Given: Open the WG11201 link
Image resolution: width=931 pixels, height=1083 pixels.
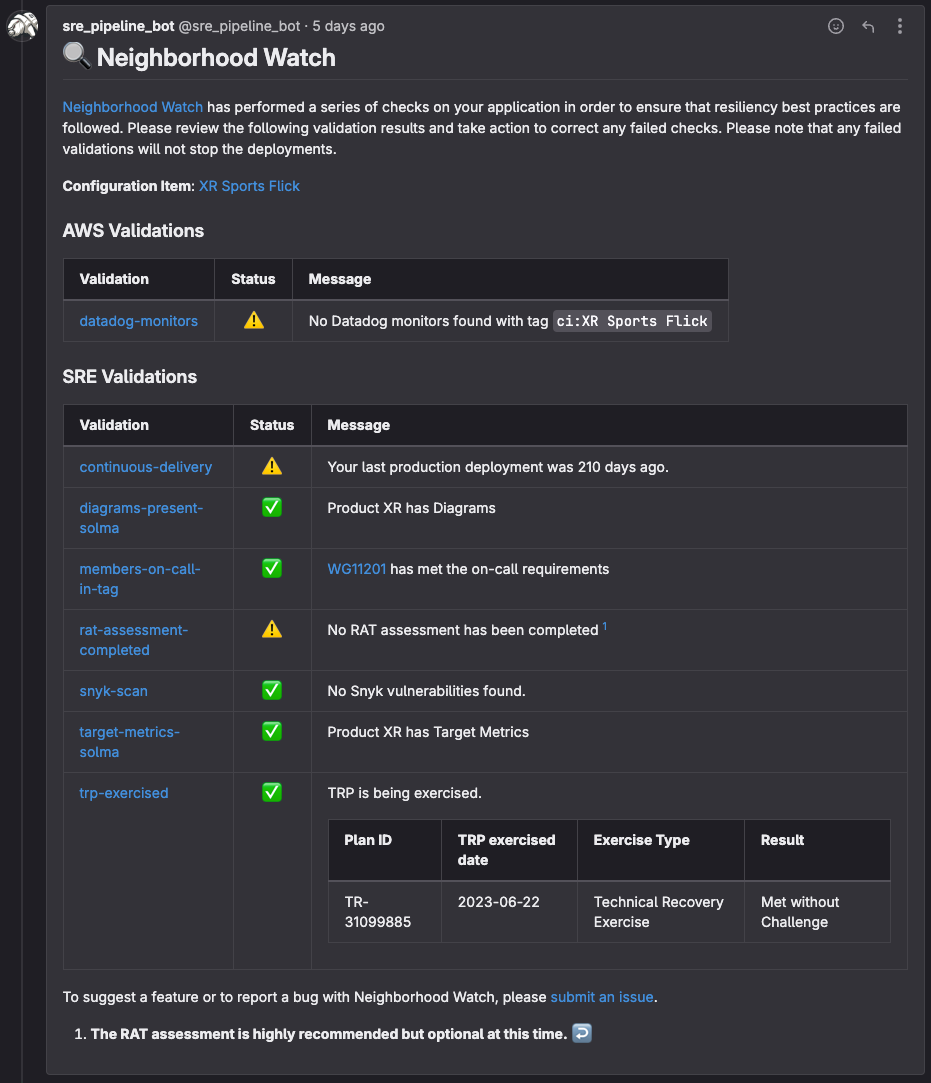Looking at the screenshot, I should (356, 569).
